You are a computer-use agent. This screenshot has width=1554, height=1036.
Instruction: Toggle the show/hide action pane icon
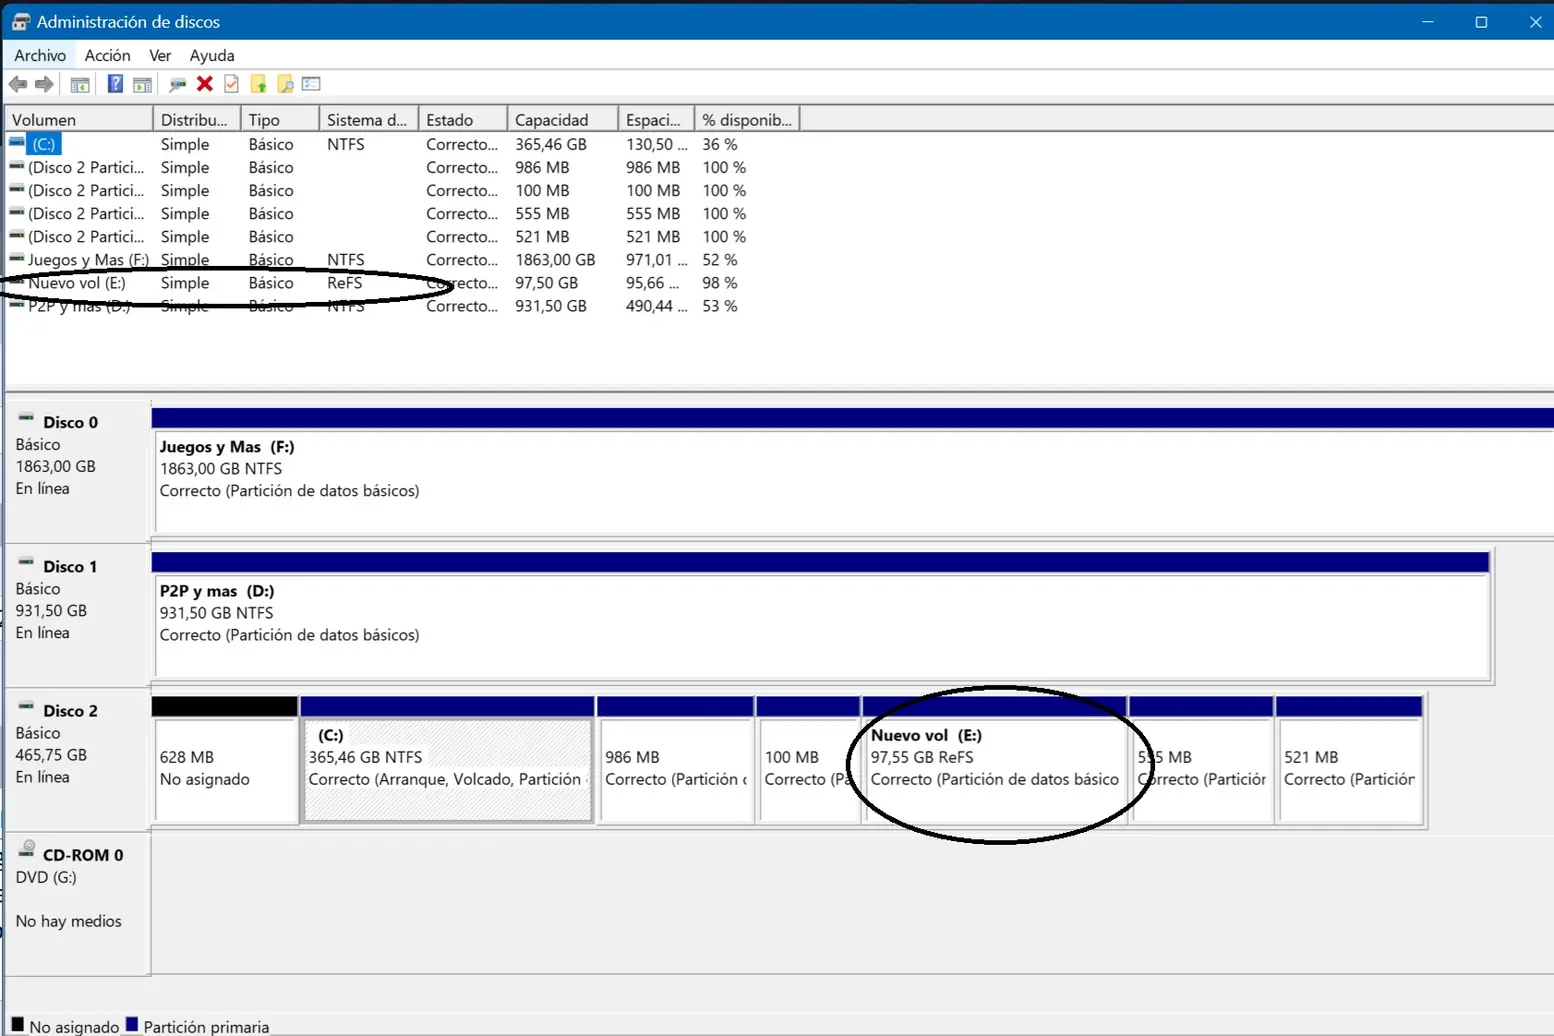tap(143, 84)
